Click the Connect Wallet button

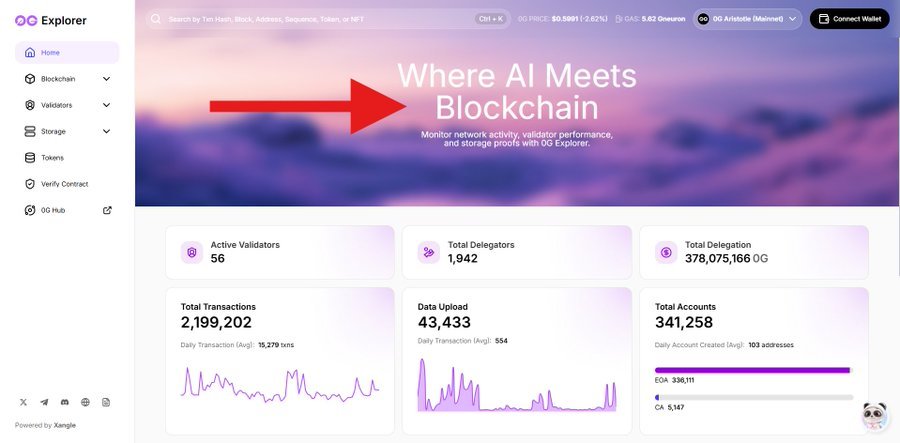849,19
